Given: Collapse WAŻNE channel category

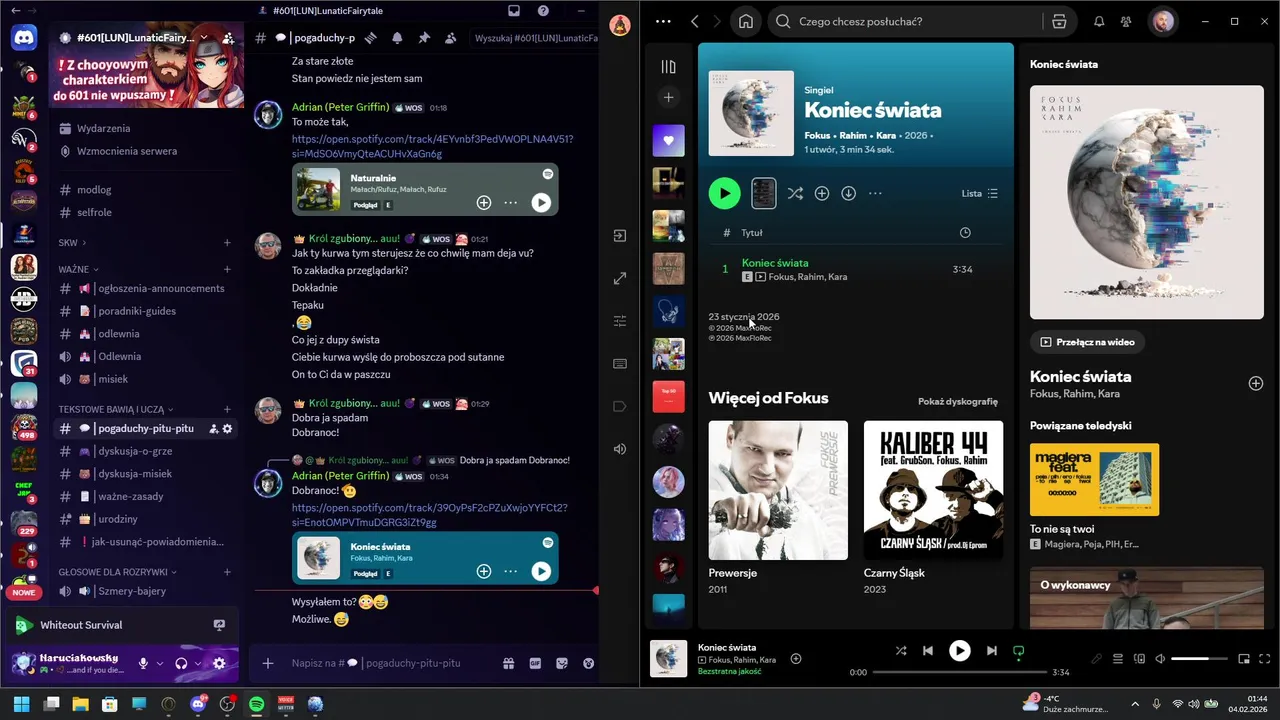Looking at the screenshot, I should pos(79,269).
